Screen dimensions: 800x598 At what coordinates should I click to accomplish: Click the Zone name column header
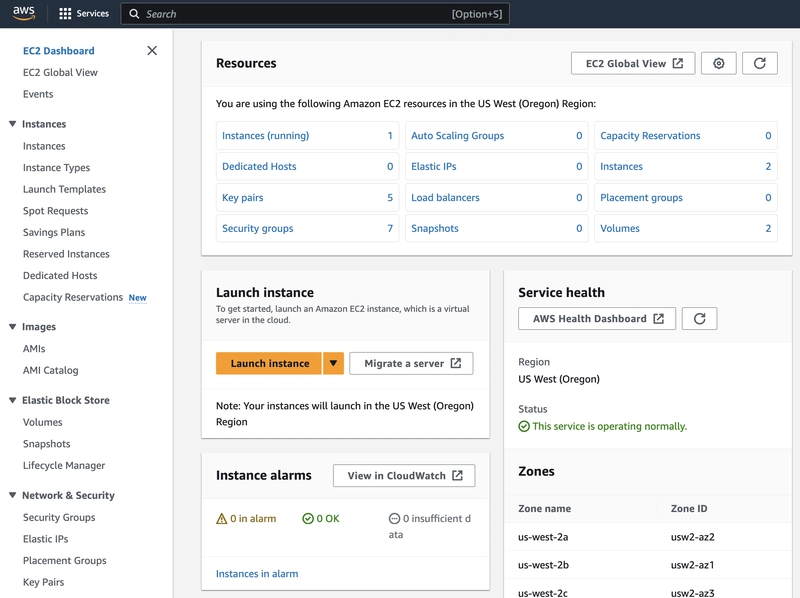(544, 508)
